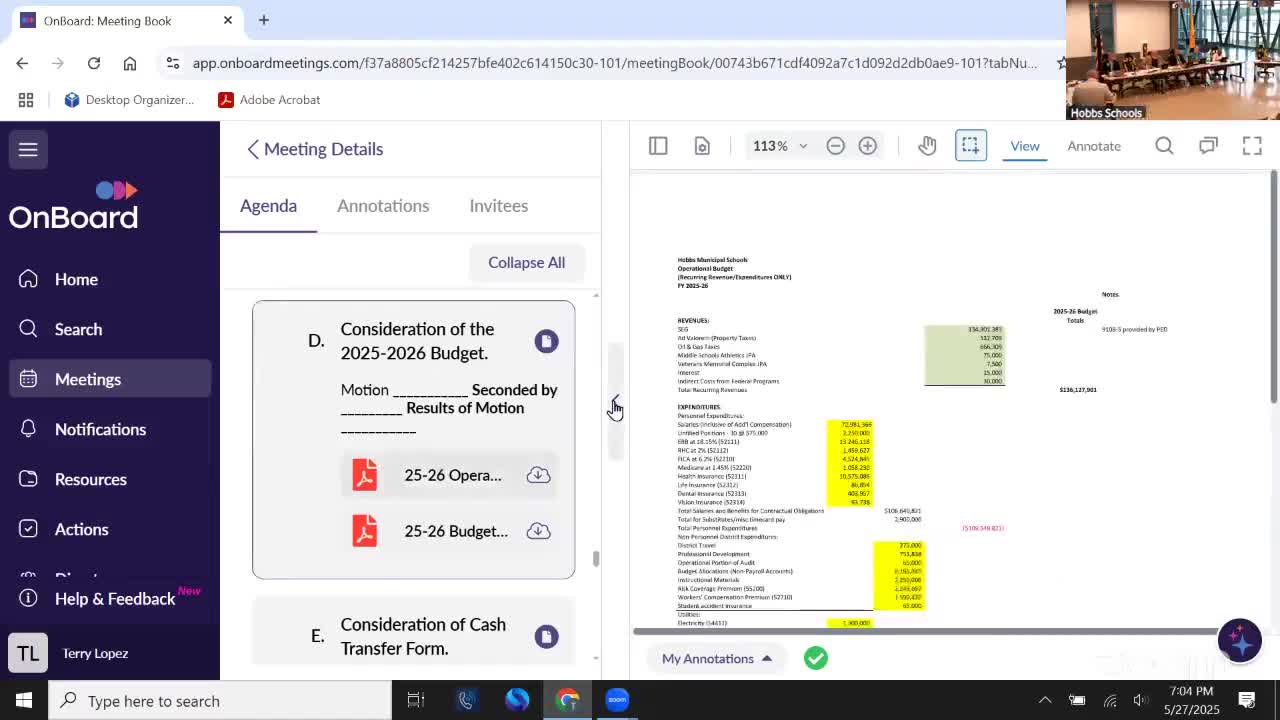Select the marquee selection tool
The height and width of the screenshot is (720, 1280).
tap(970, 146)
